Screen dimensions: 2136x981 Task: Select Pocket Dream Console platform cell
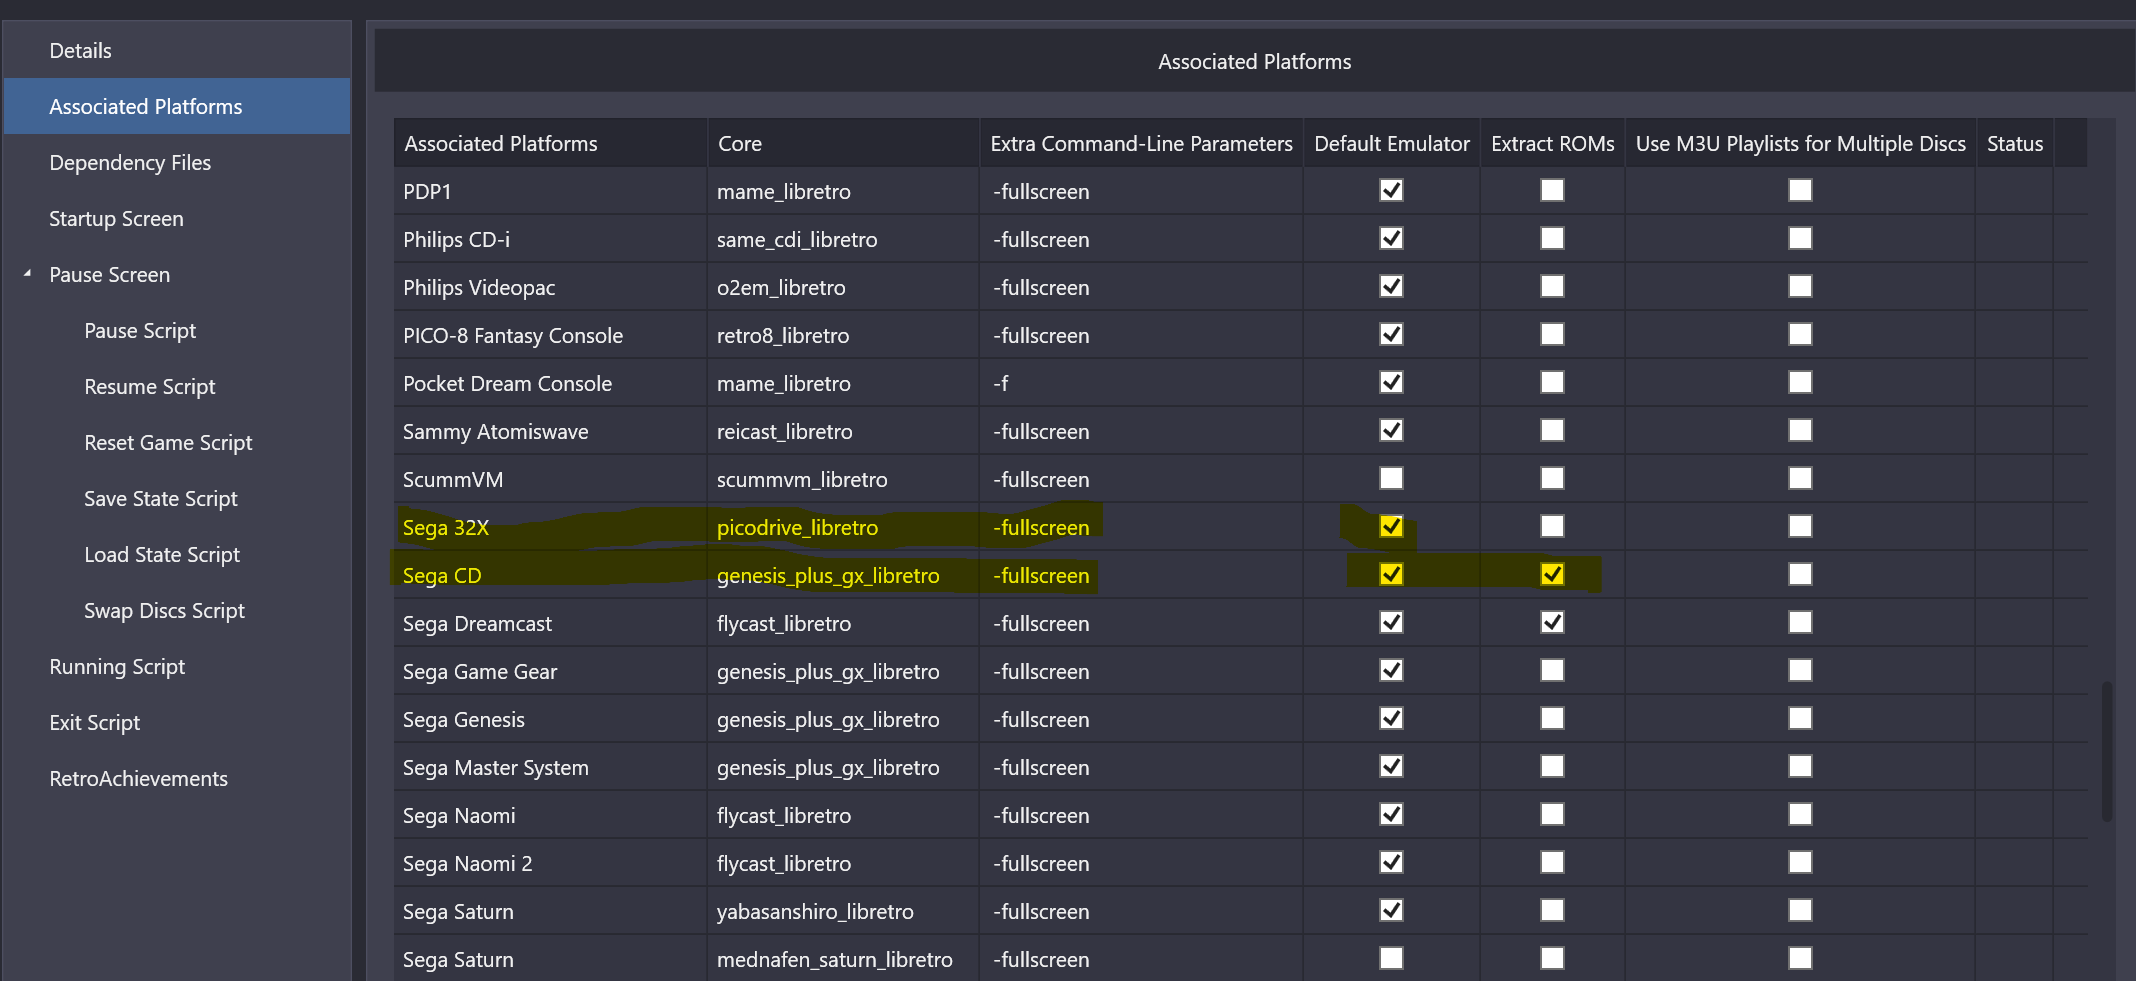tap(551, 383)
